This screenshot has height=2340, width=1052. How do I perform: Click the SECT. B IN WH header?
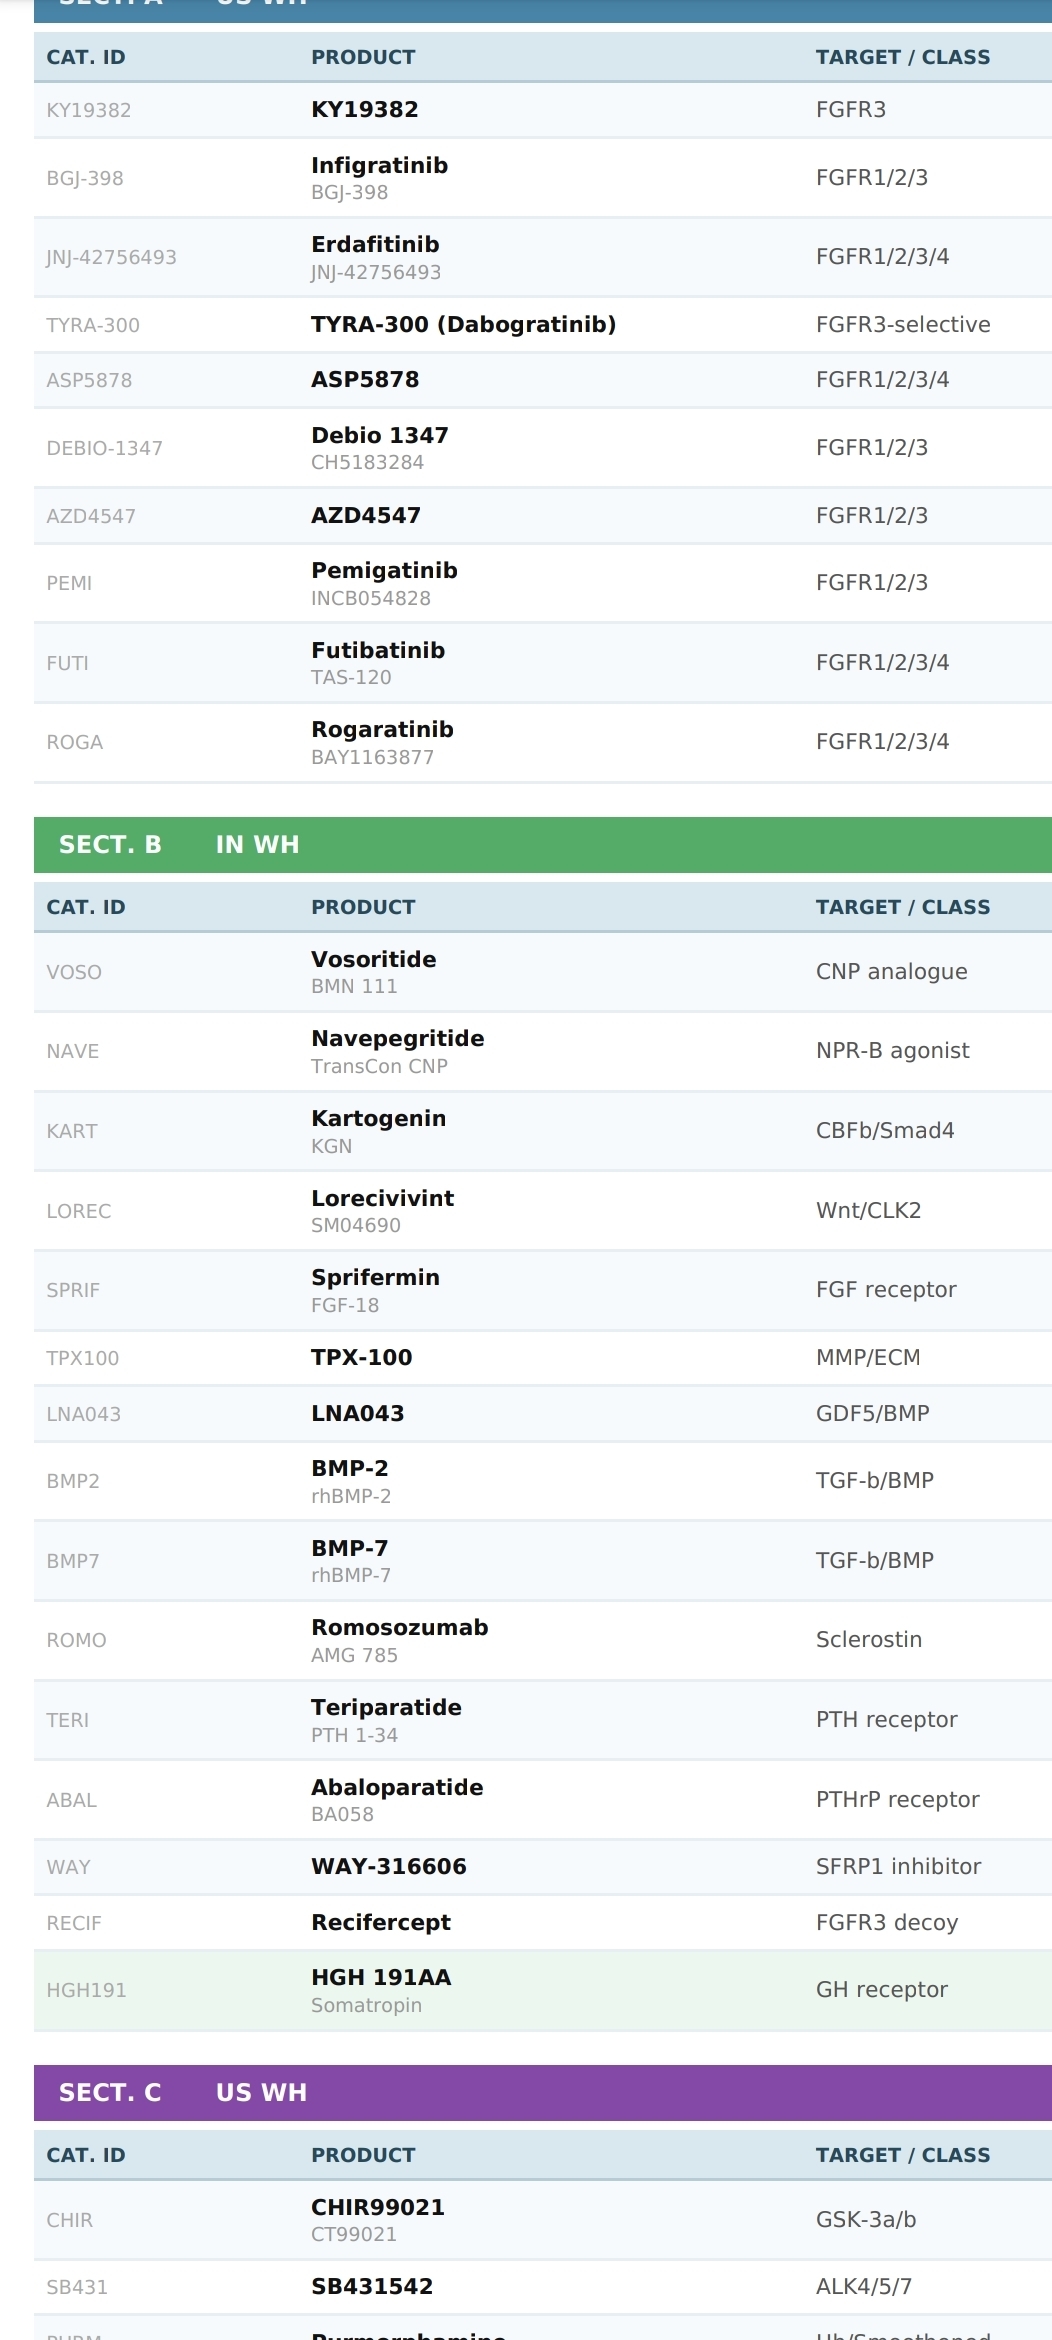click(x=543, y=845)
